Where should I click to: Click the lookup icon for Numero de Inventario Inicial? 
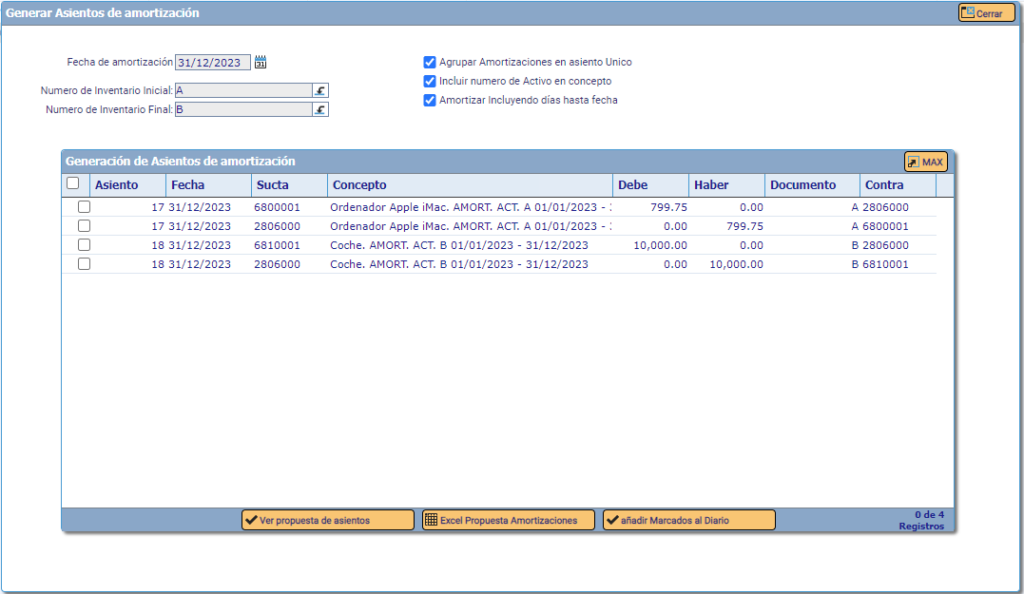pyautogui.click(x=320, y=90)
